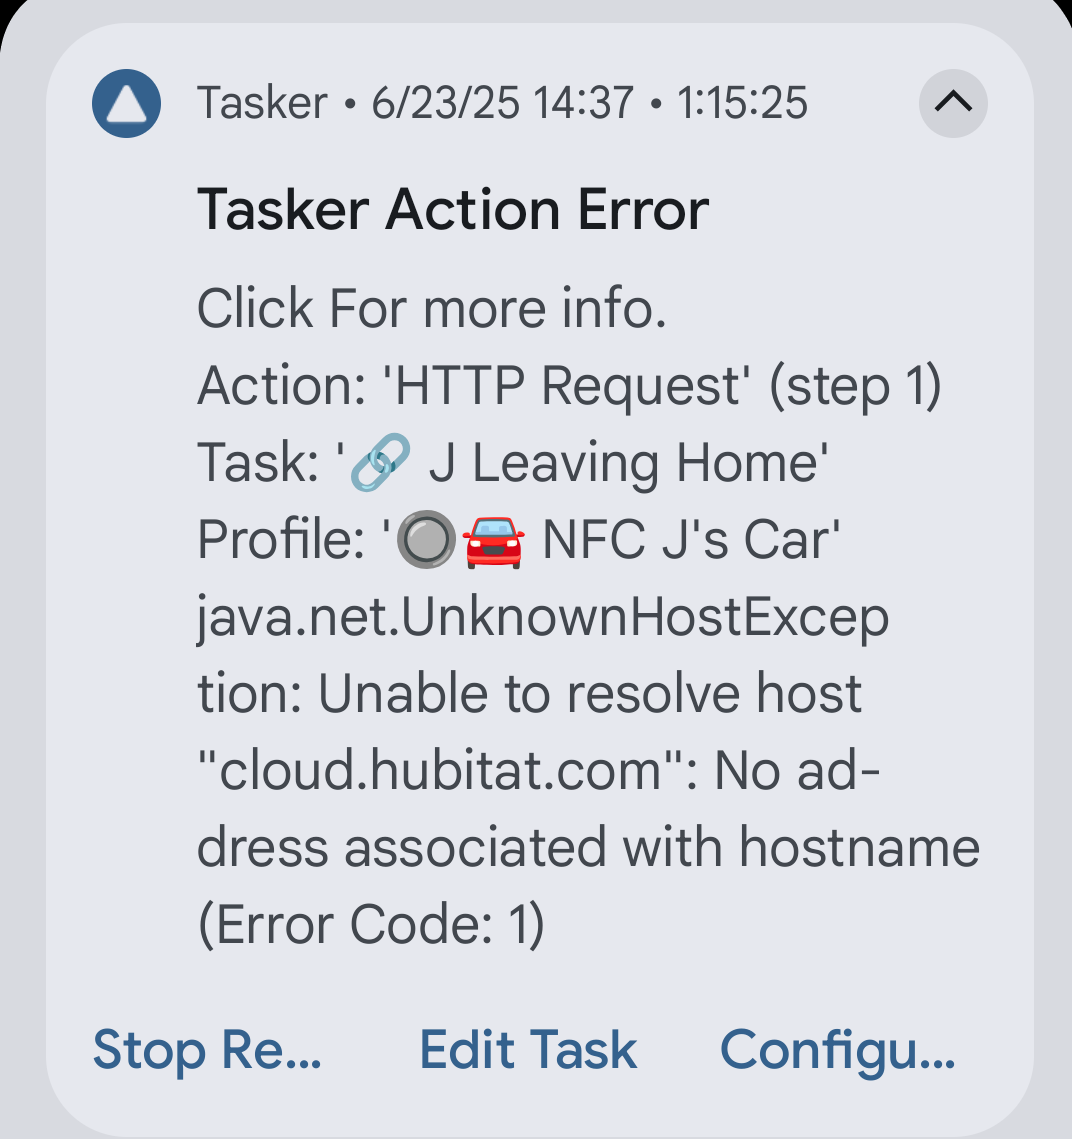Click the Action: 'HTTP Request' (step 1) line
Viewport: 1072px width, 1139px height.
[569, 386]
